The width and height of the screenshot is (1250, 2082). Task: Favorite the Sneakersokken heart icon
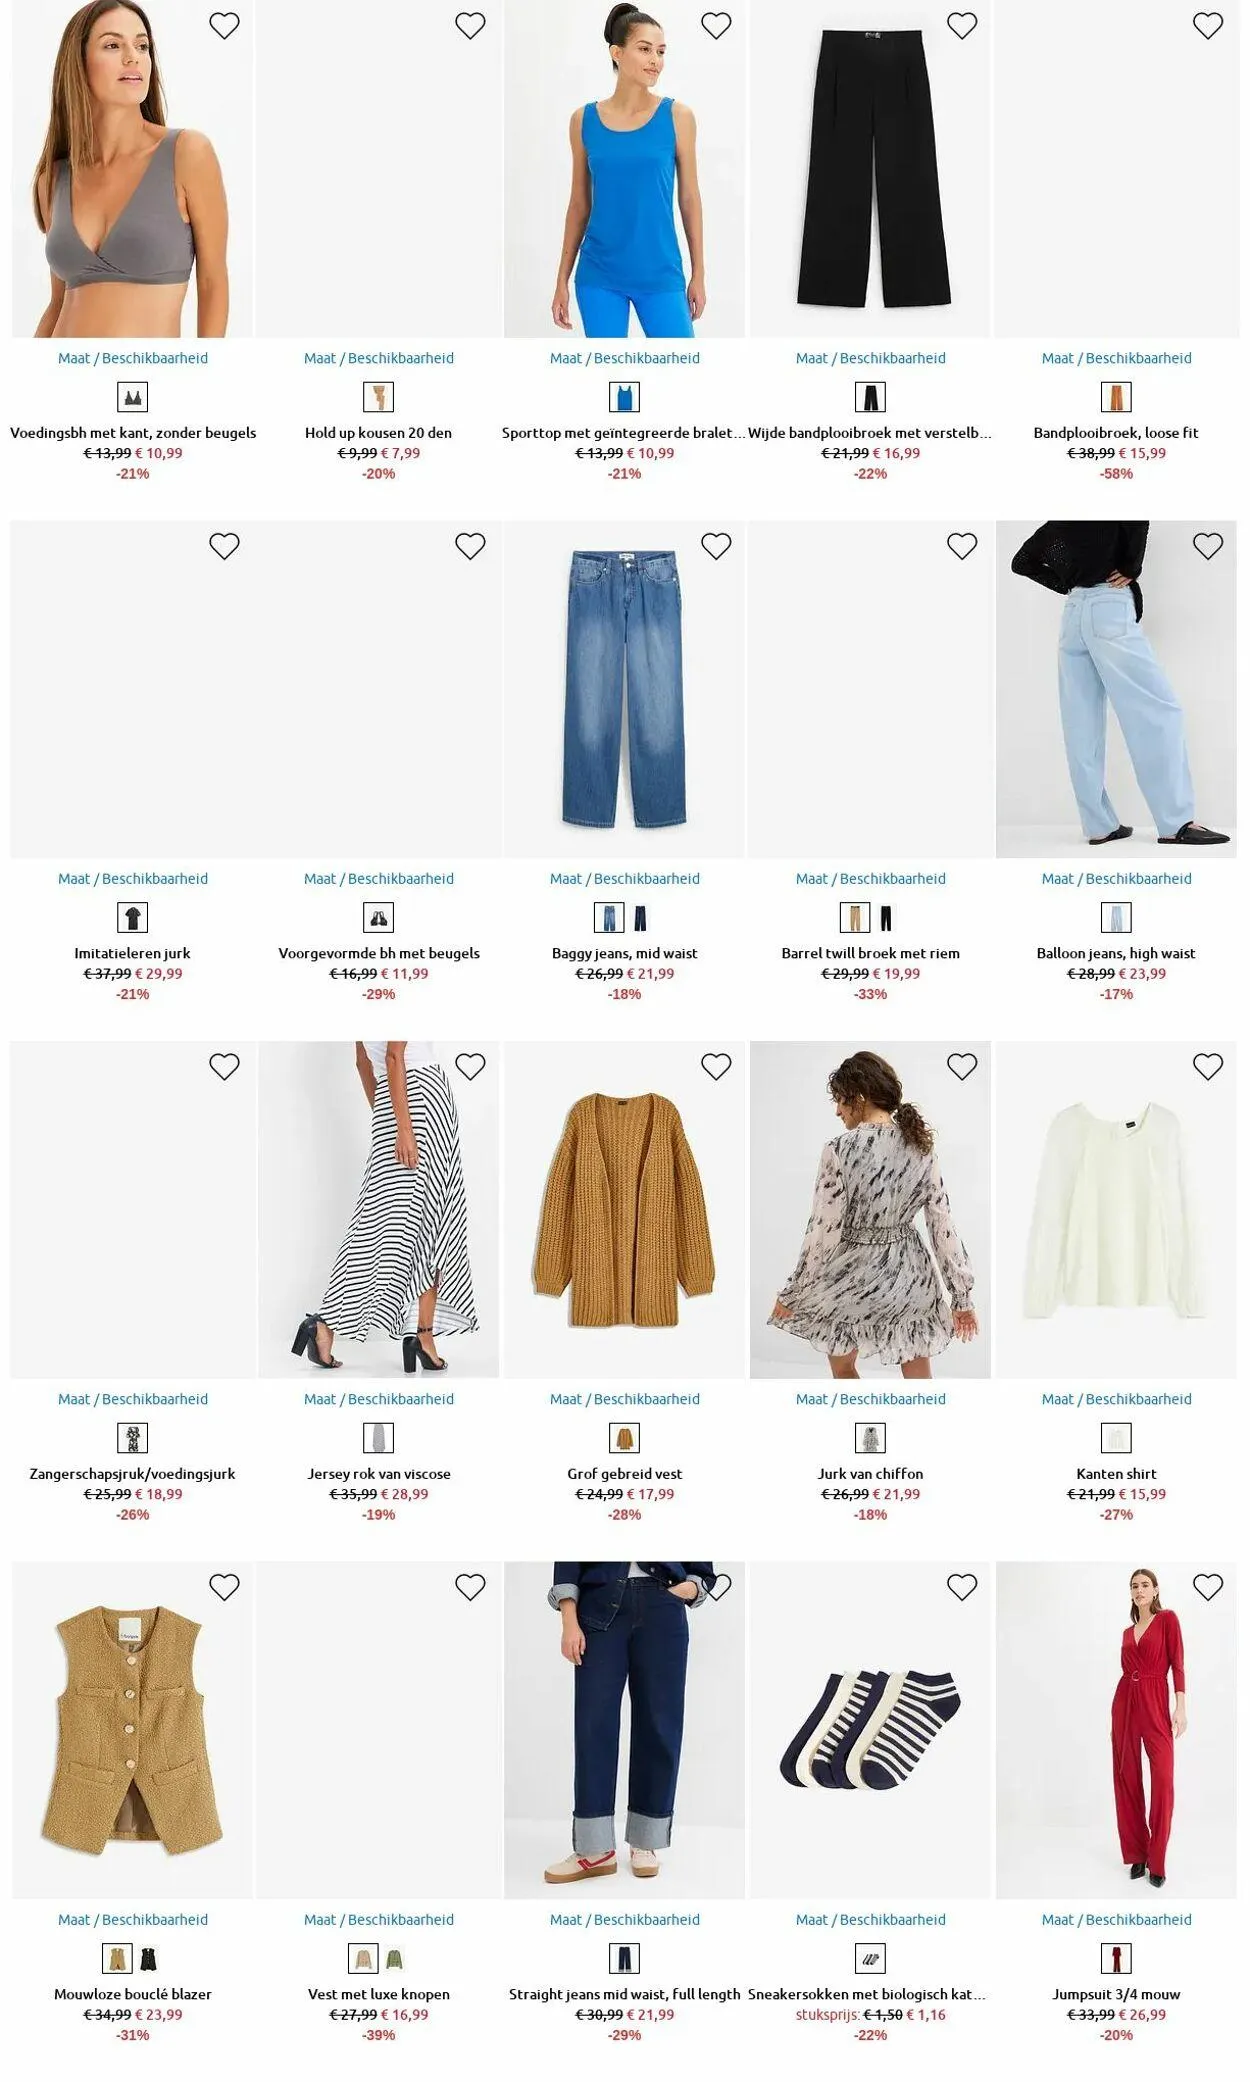[x=962, y=1587]
